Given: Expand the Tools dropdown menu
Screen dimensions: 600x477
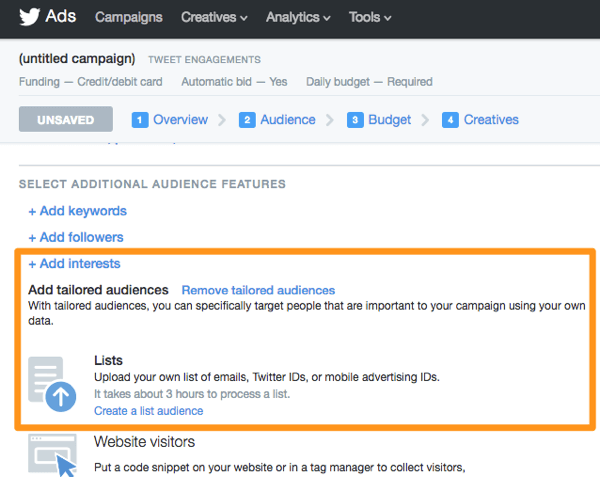Looking at the screenshot, I should click(370, 17).
